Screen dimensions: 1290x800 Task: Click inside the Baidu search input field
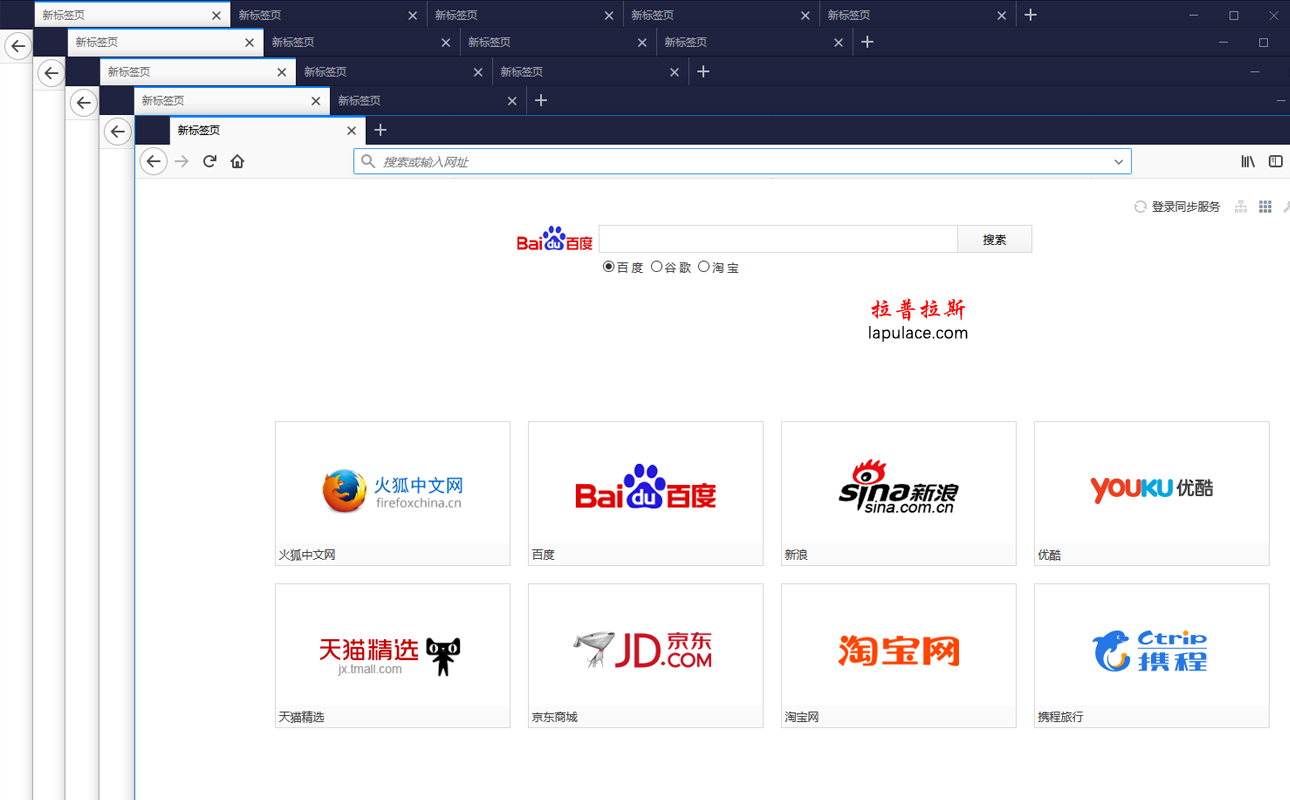pyautogui.click(x=778, y=238)
